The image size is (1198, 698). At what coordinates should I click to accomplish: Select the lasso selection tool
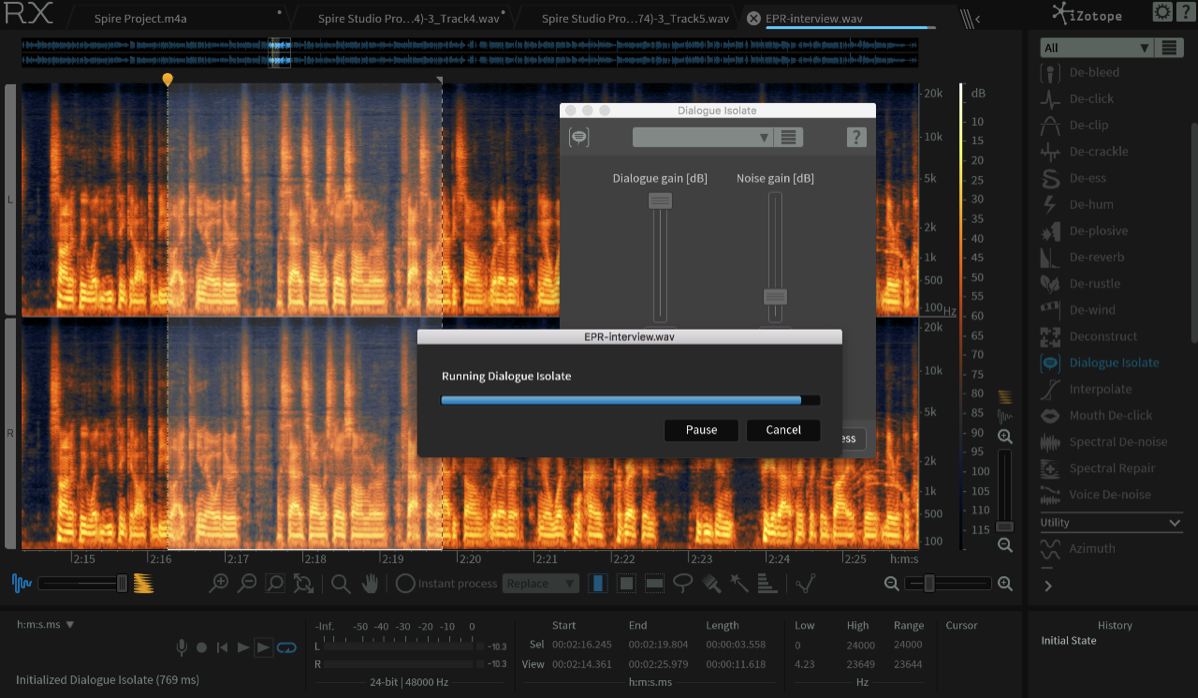pyautogui.click(x=682, y=583)
